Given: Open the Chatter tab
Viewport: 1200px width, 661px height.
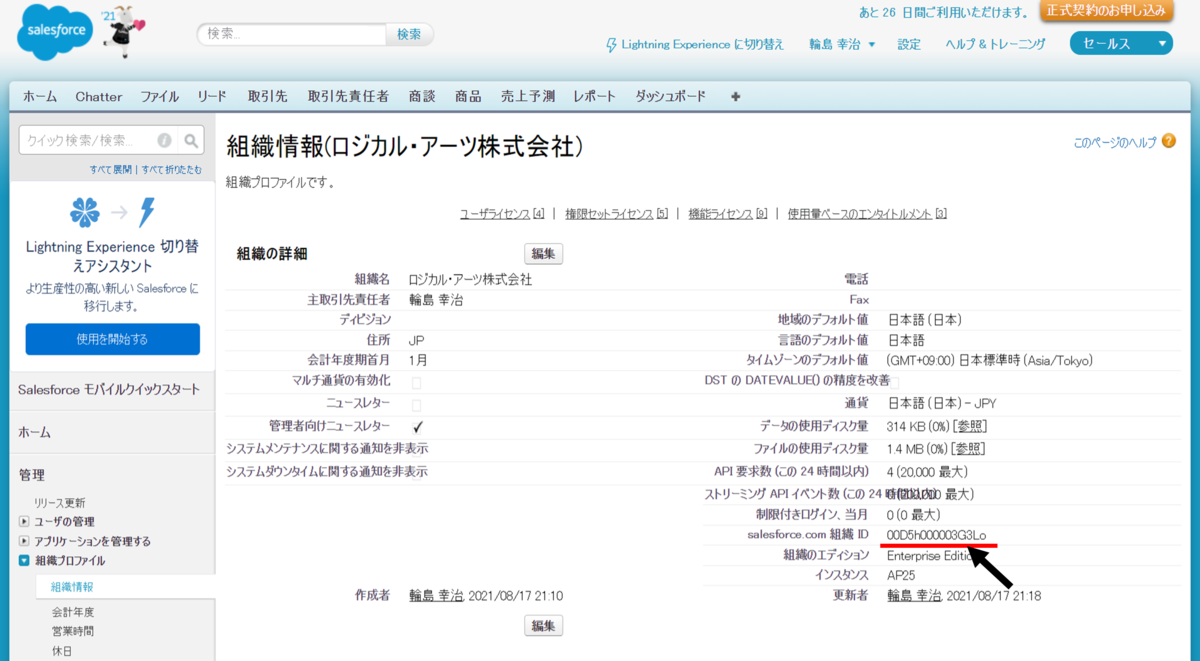Looking at the screenshot, I should [98, 96].
